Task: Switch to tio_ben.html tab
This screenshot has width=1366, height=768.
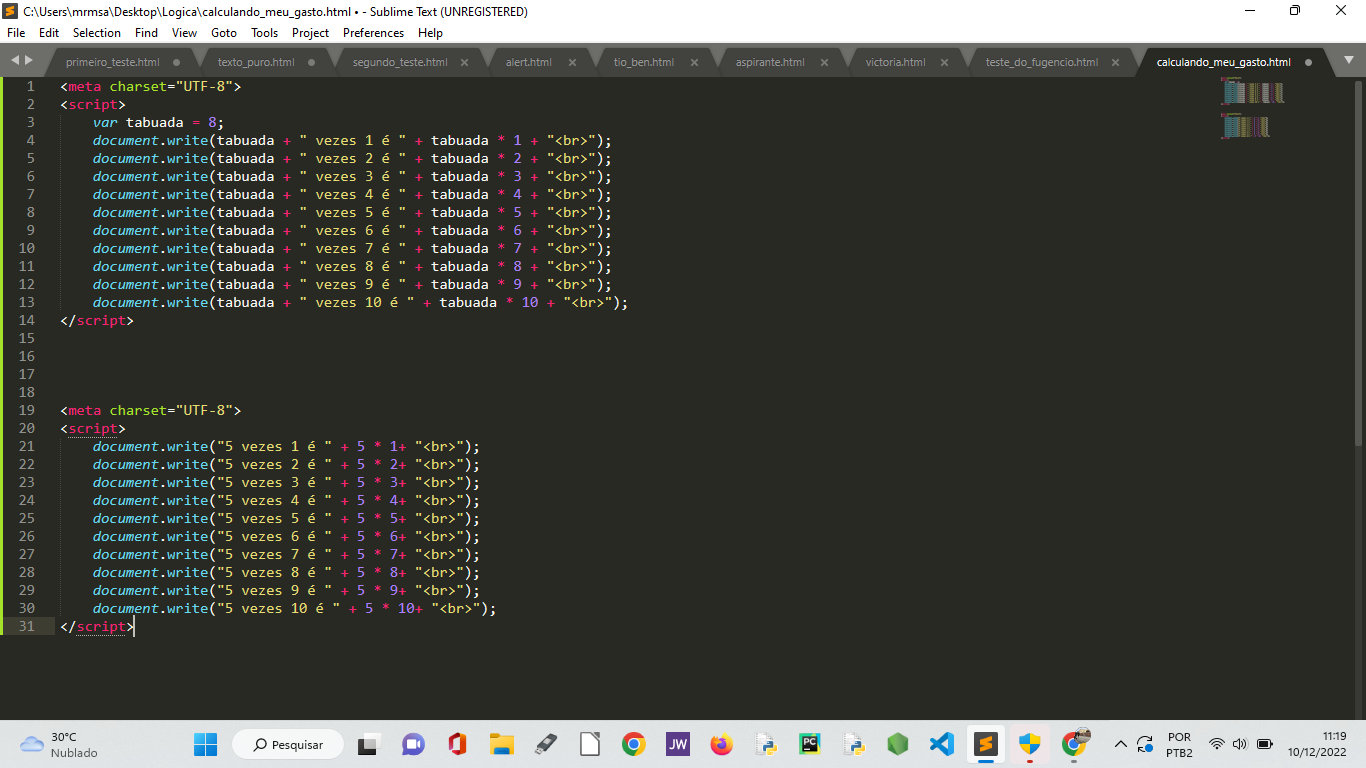Action: (644, 62)
